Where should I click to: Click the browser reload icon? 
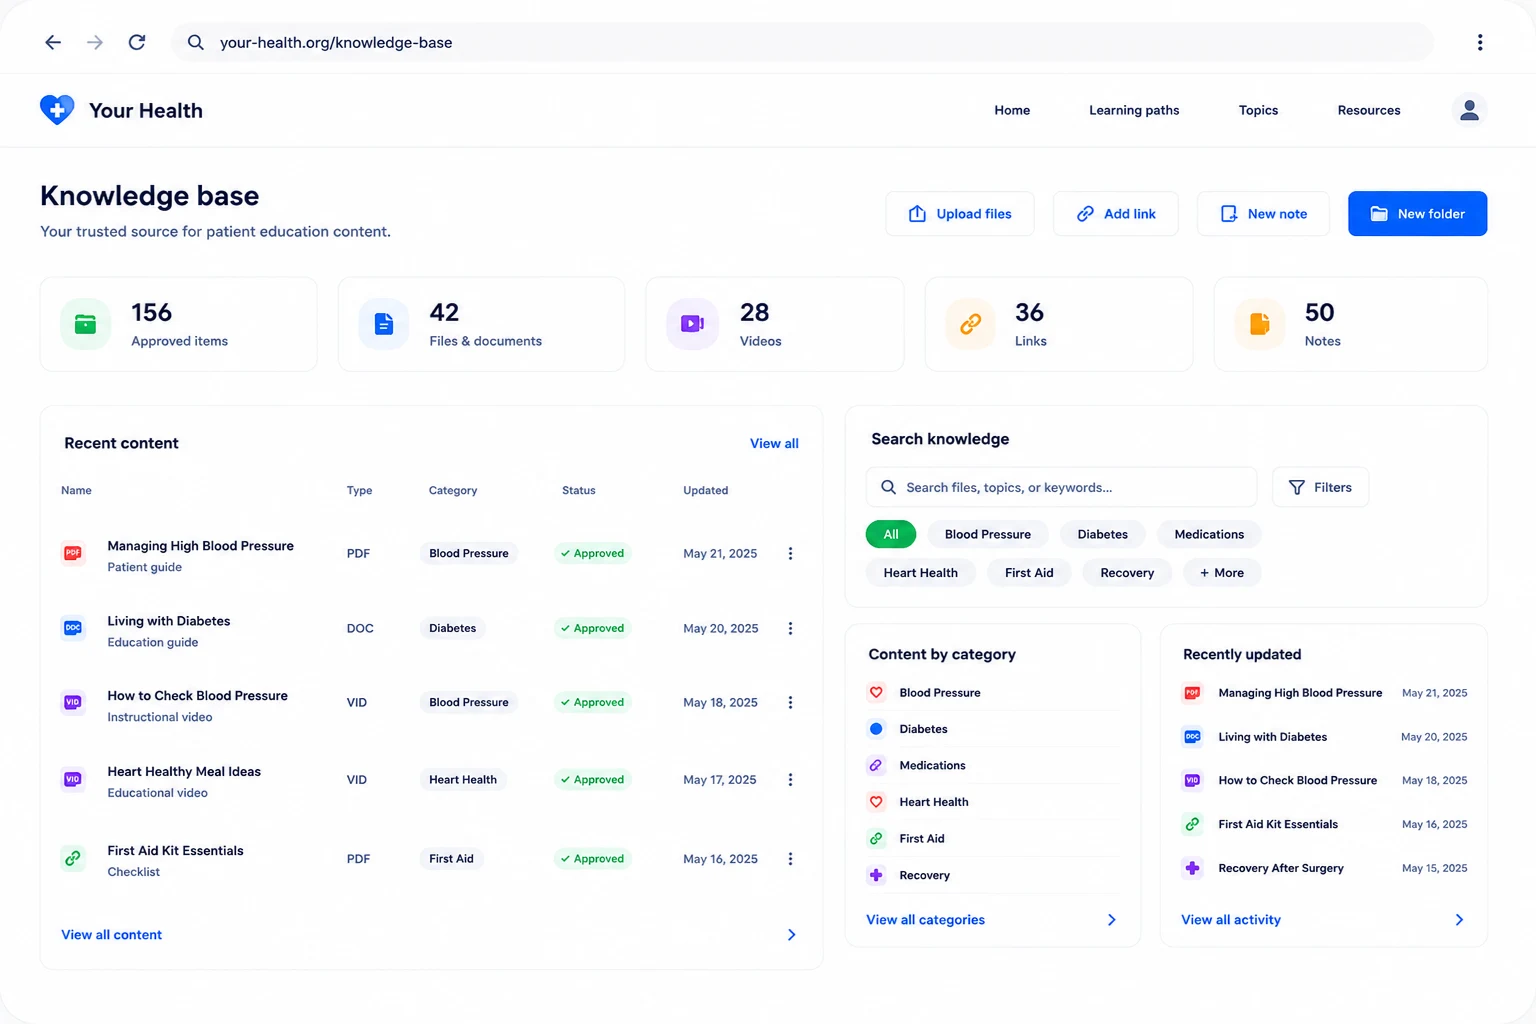[x=137, y=42]
